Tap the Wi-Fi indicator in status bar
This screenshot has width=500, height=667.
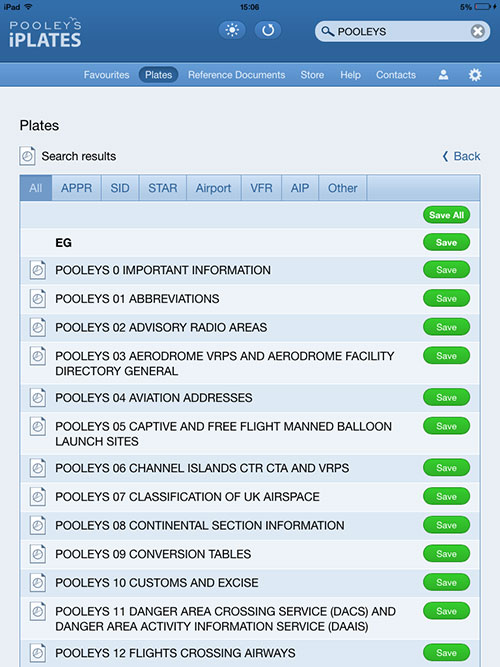tap(29, 7)
